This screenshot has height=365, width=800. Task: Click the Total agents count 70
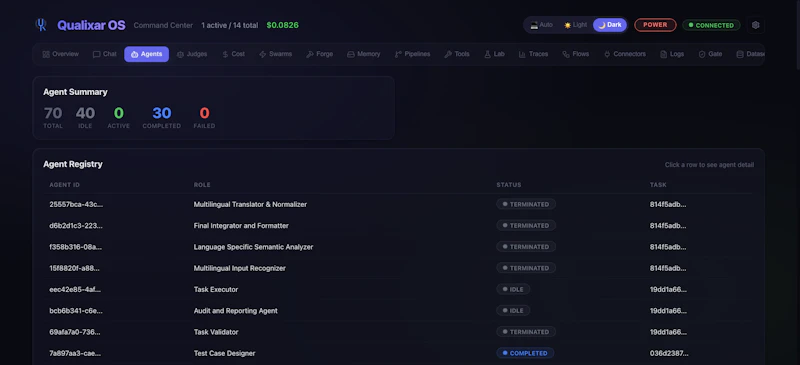(53, 113)
